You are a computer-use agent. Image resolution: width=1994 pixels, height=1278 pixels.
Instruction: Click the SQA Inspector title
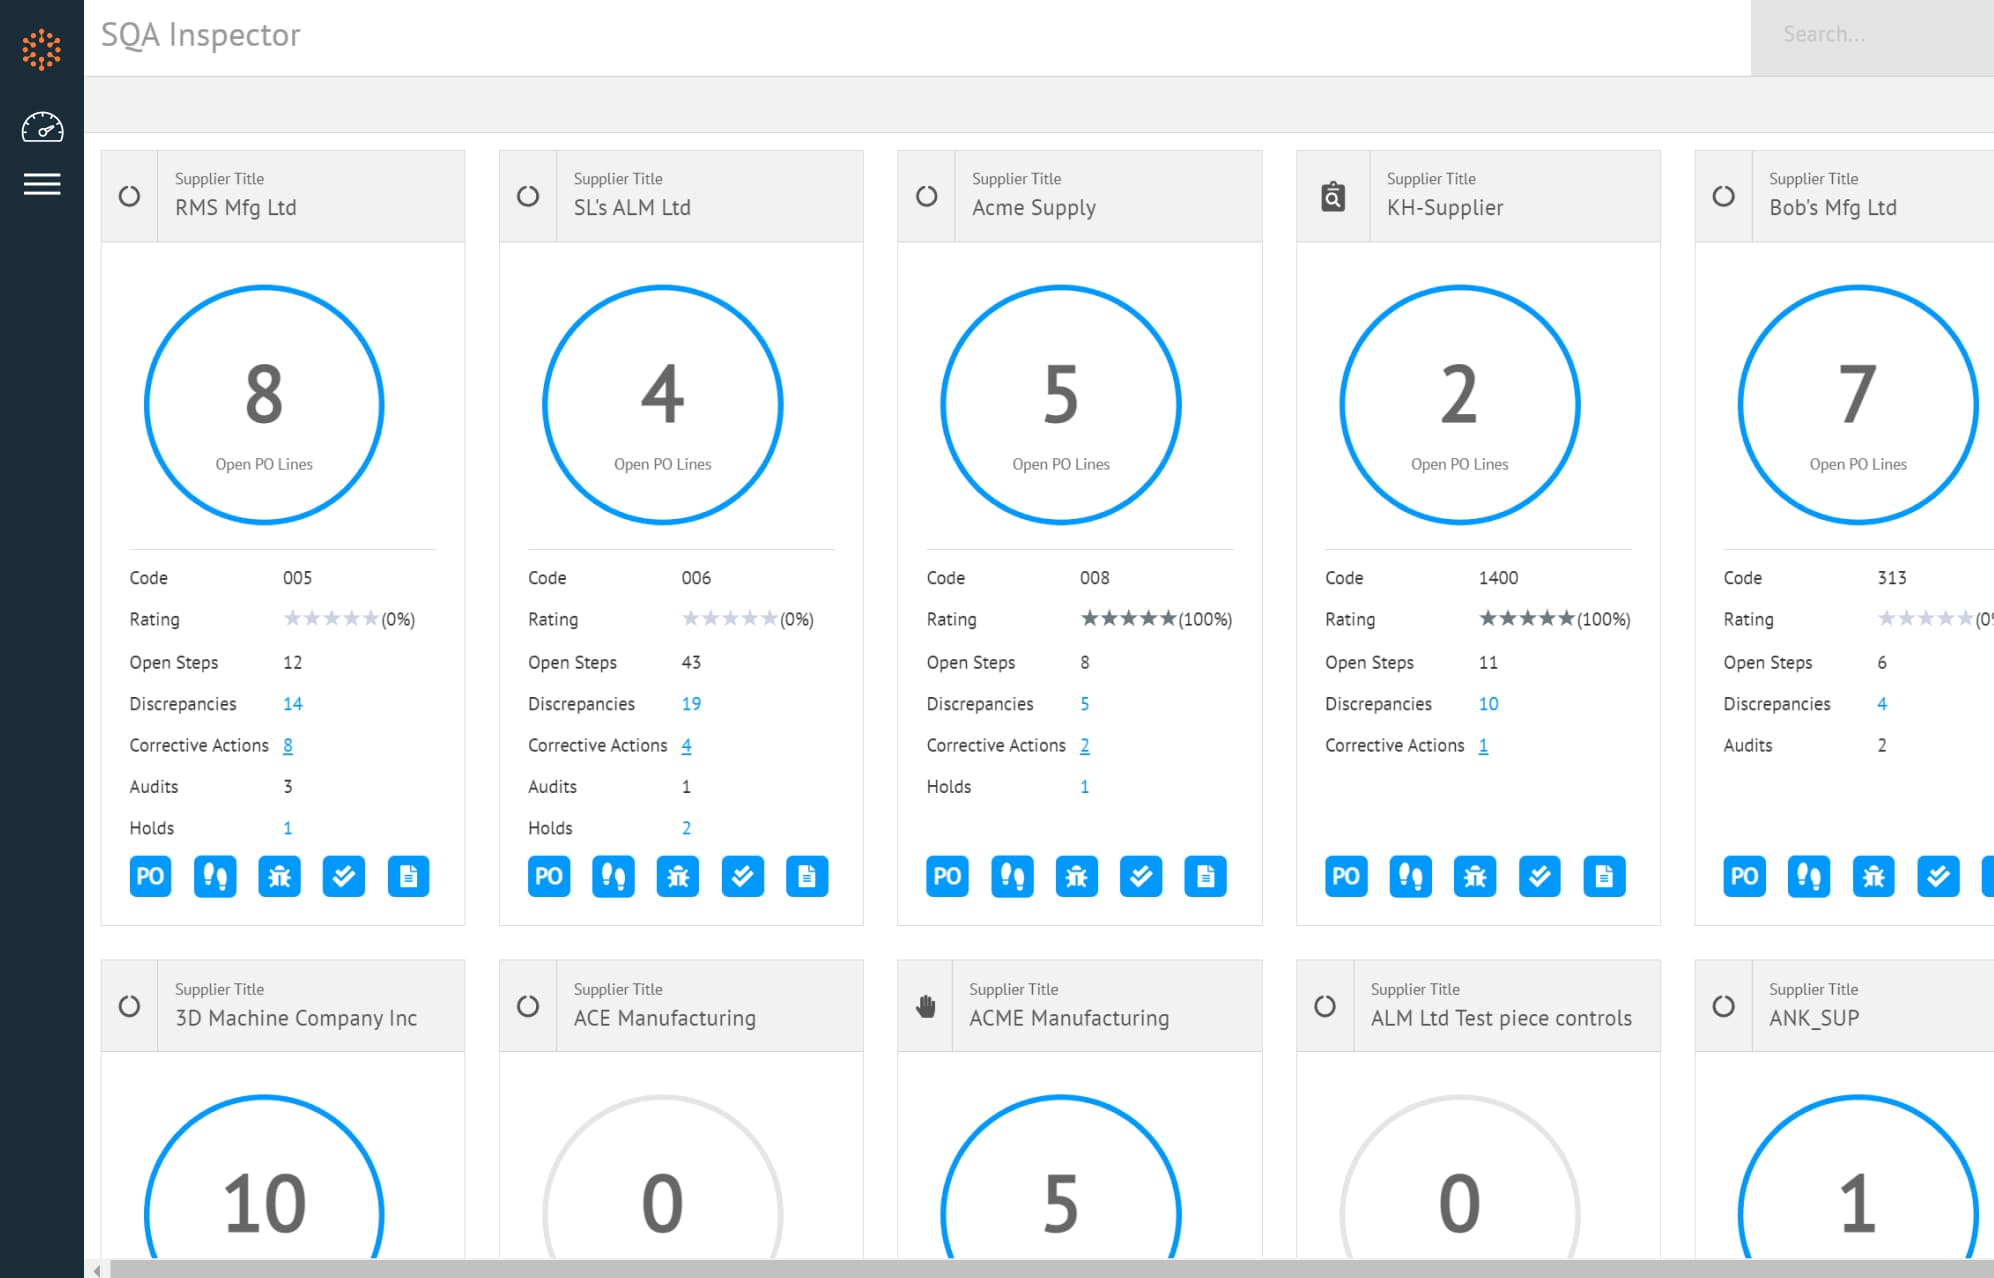click(x=200, y=35)
